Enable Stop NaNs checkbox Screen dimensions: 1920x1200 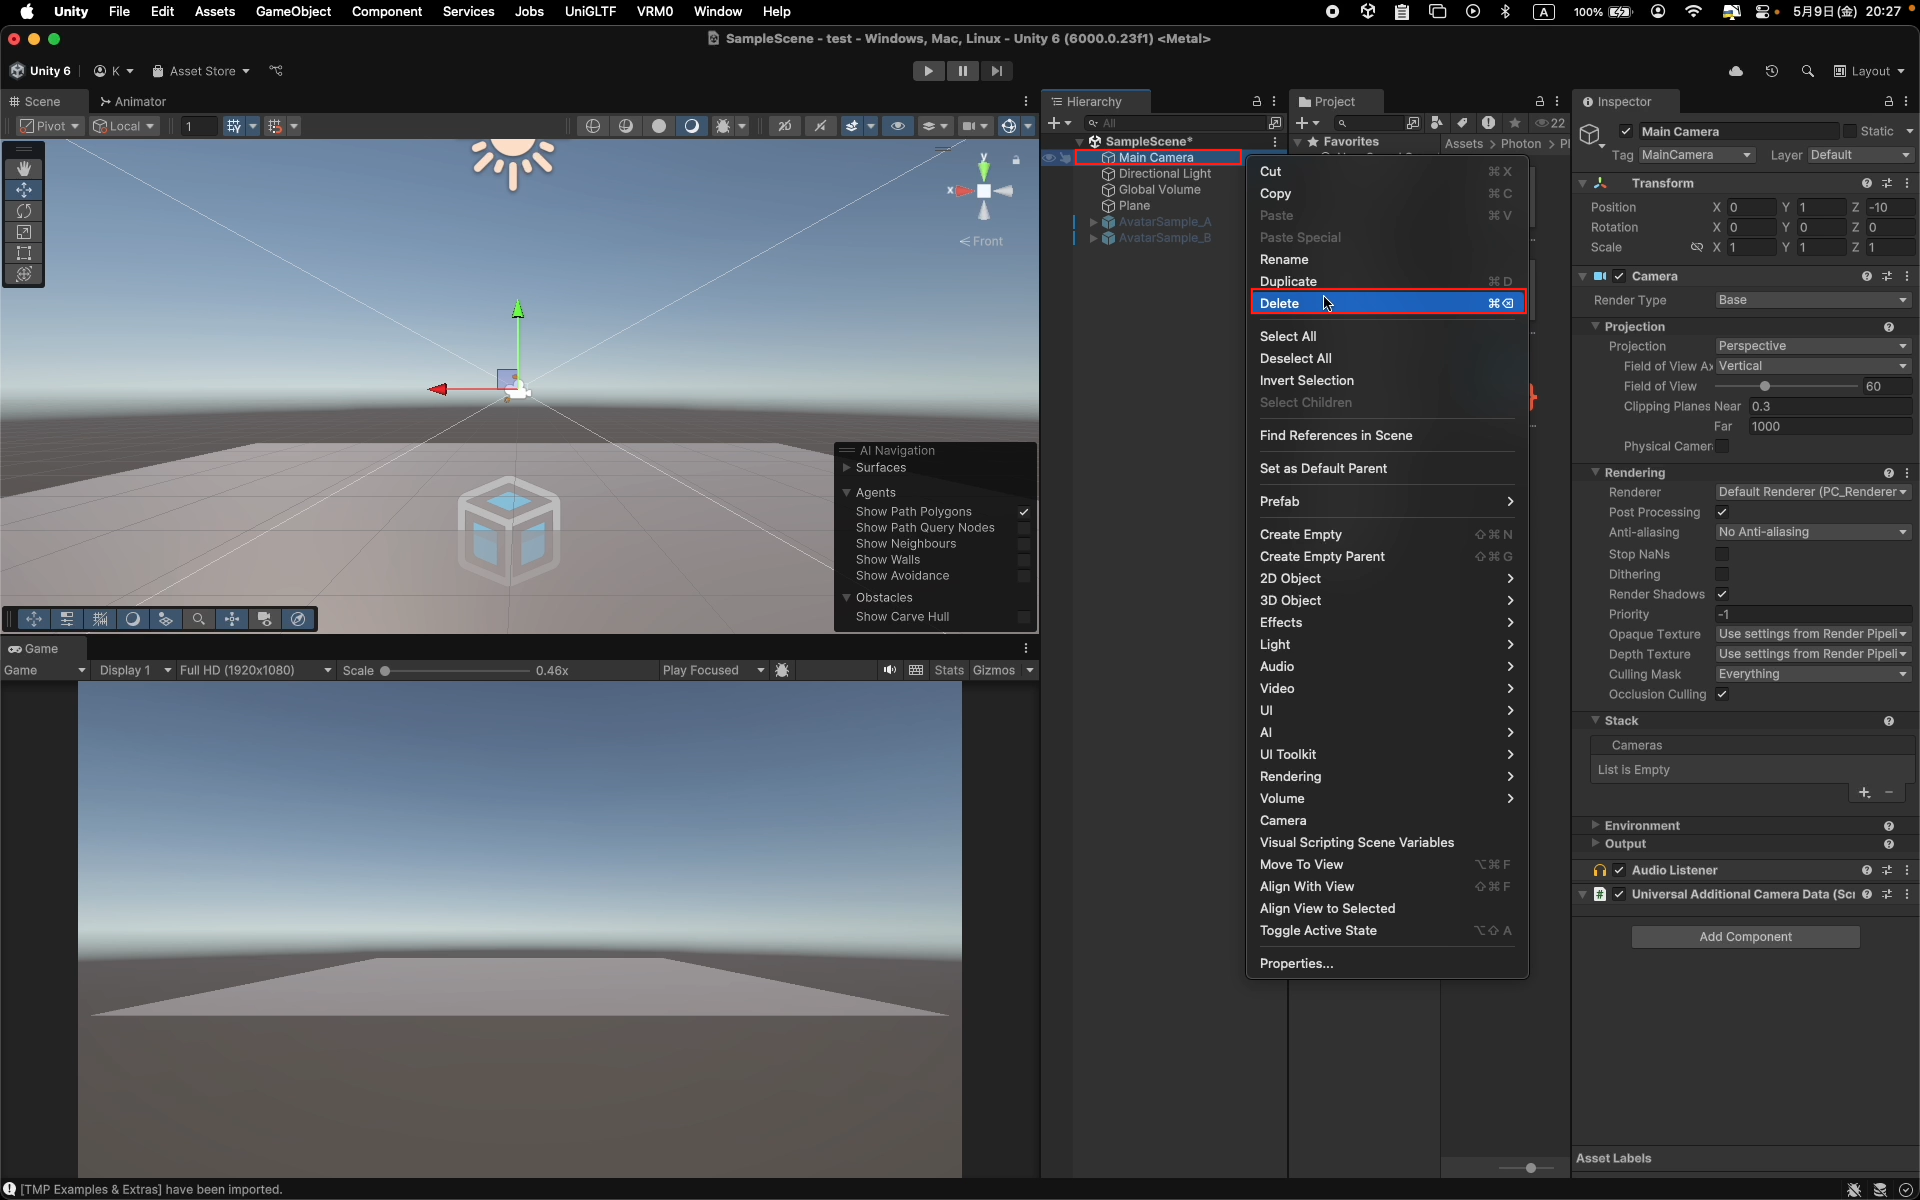1722,554
